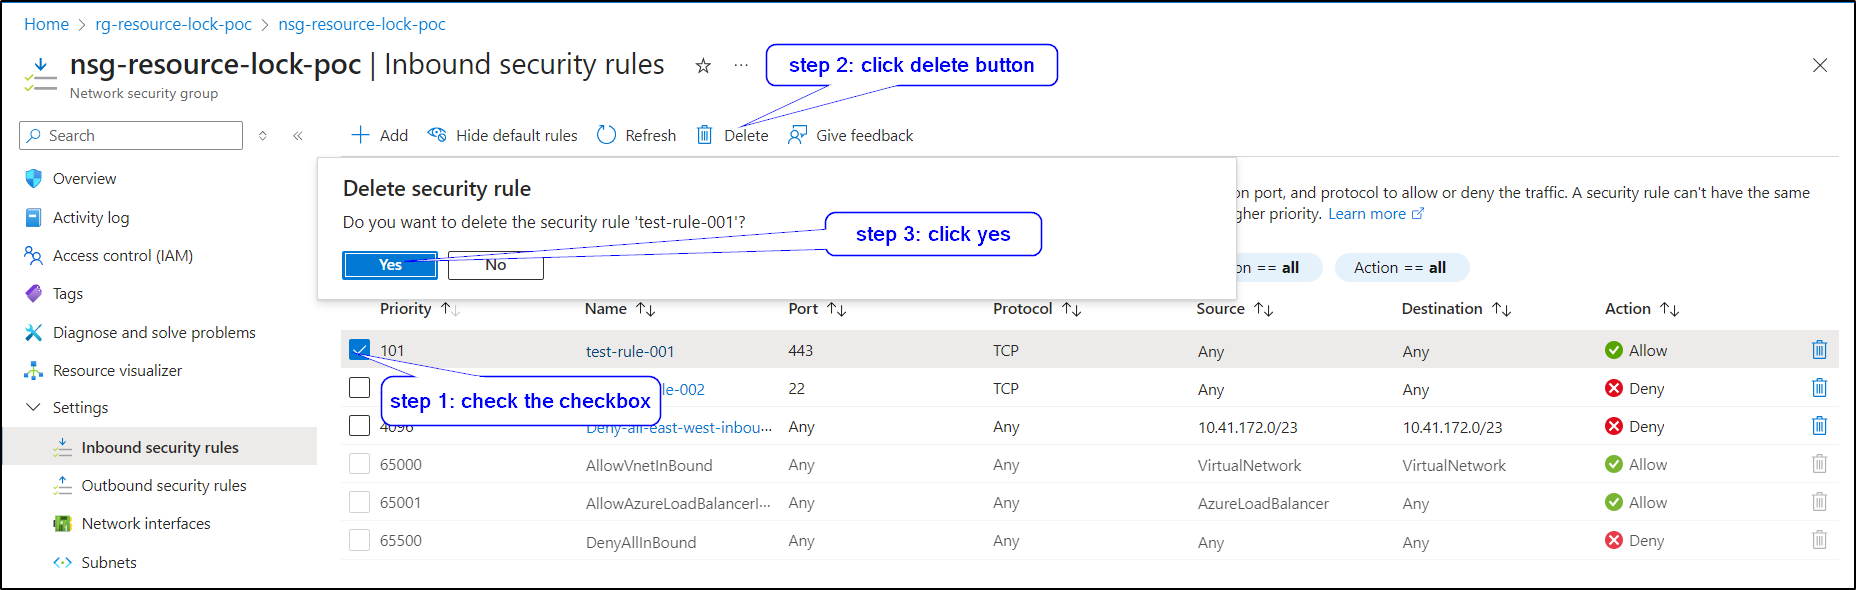Open Subnets in the sidebar
1856x590 pixels.
coord(109,562)
